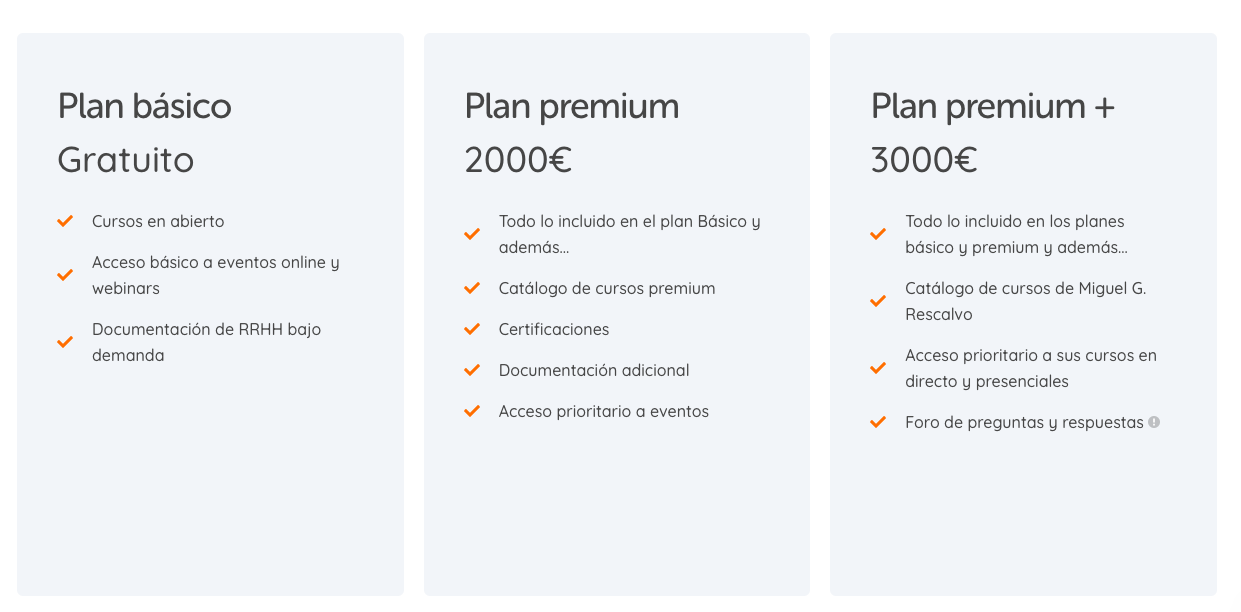This screenshot has height=612, width=1241.
Task: Click the checkmark beside Catálogo de cursos de Miguel G.
Action: 878,301
